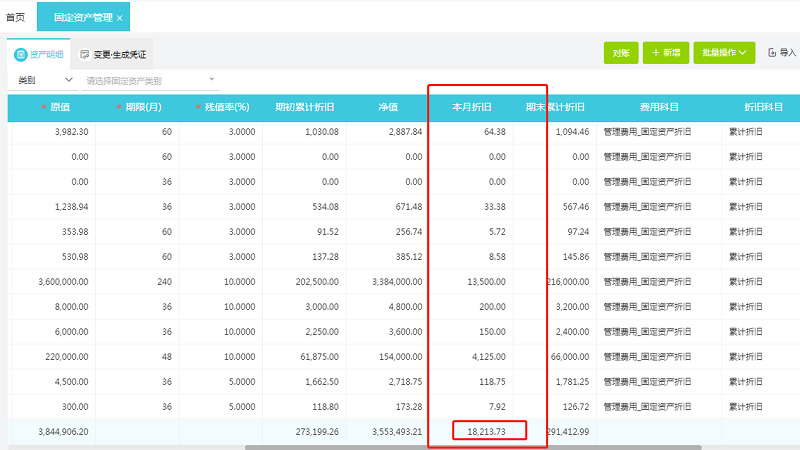Click the 8,000.00 original value cell

(x=71, y=307)
